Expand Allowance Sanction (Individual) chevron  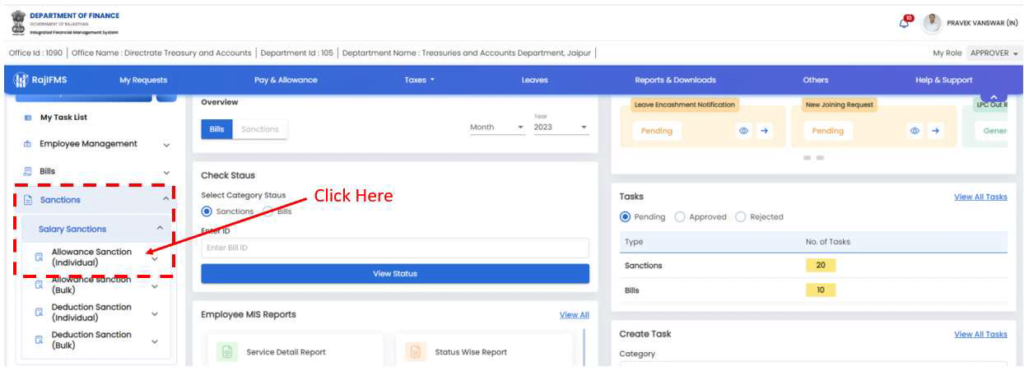[x=155, y=258]
